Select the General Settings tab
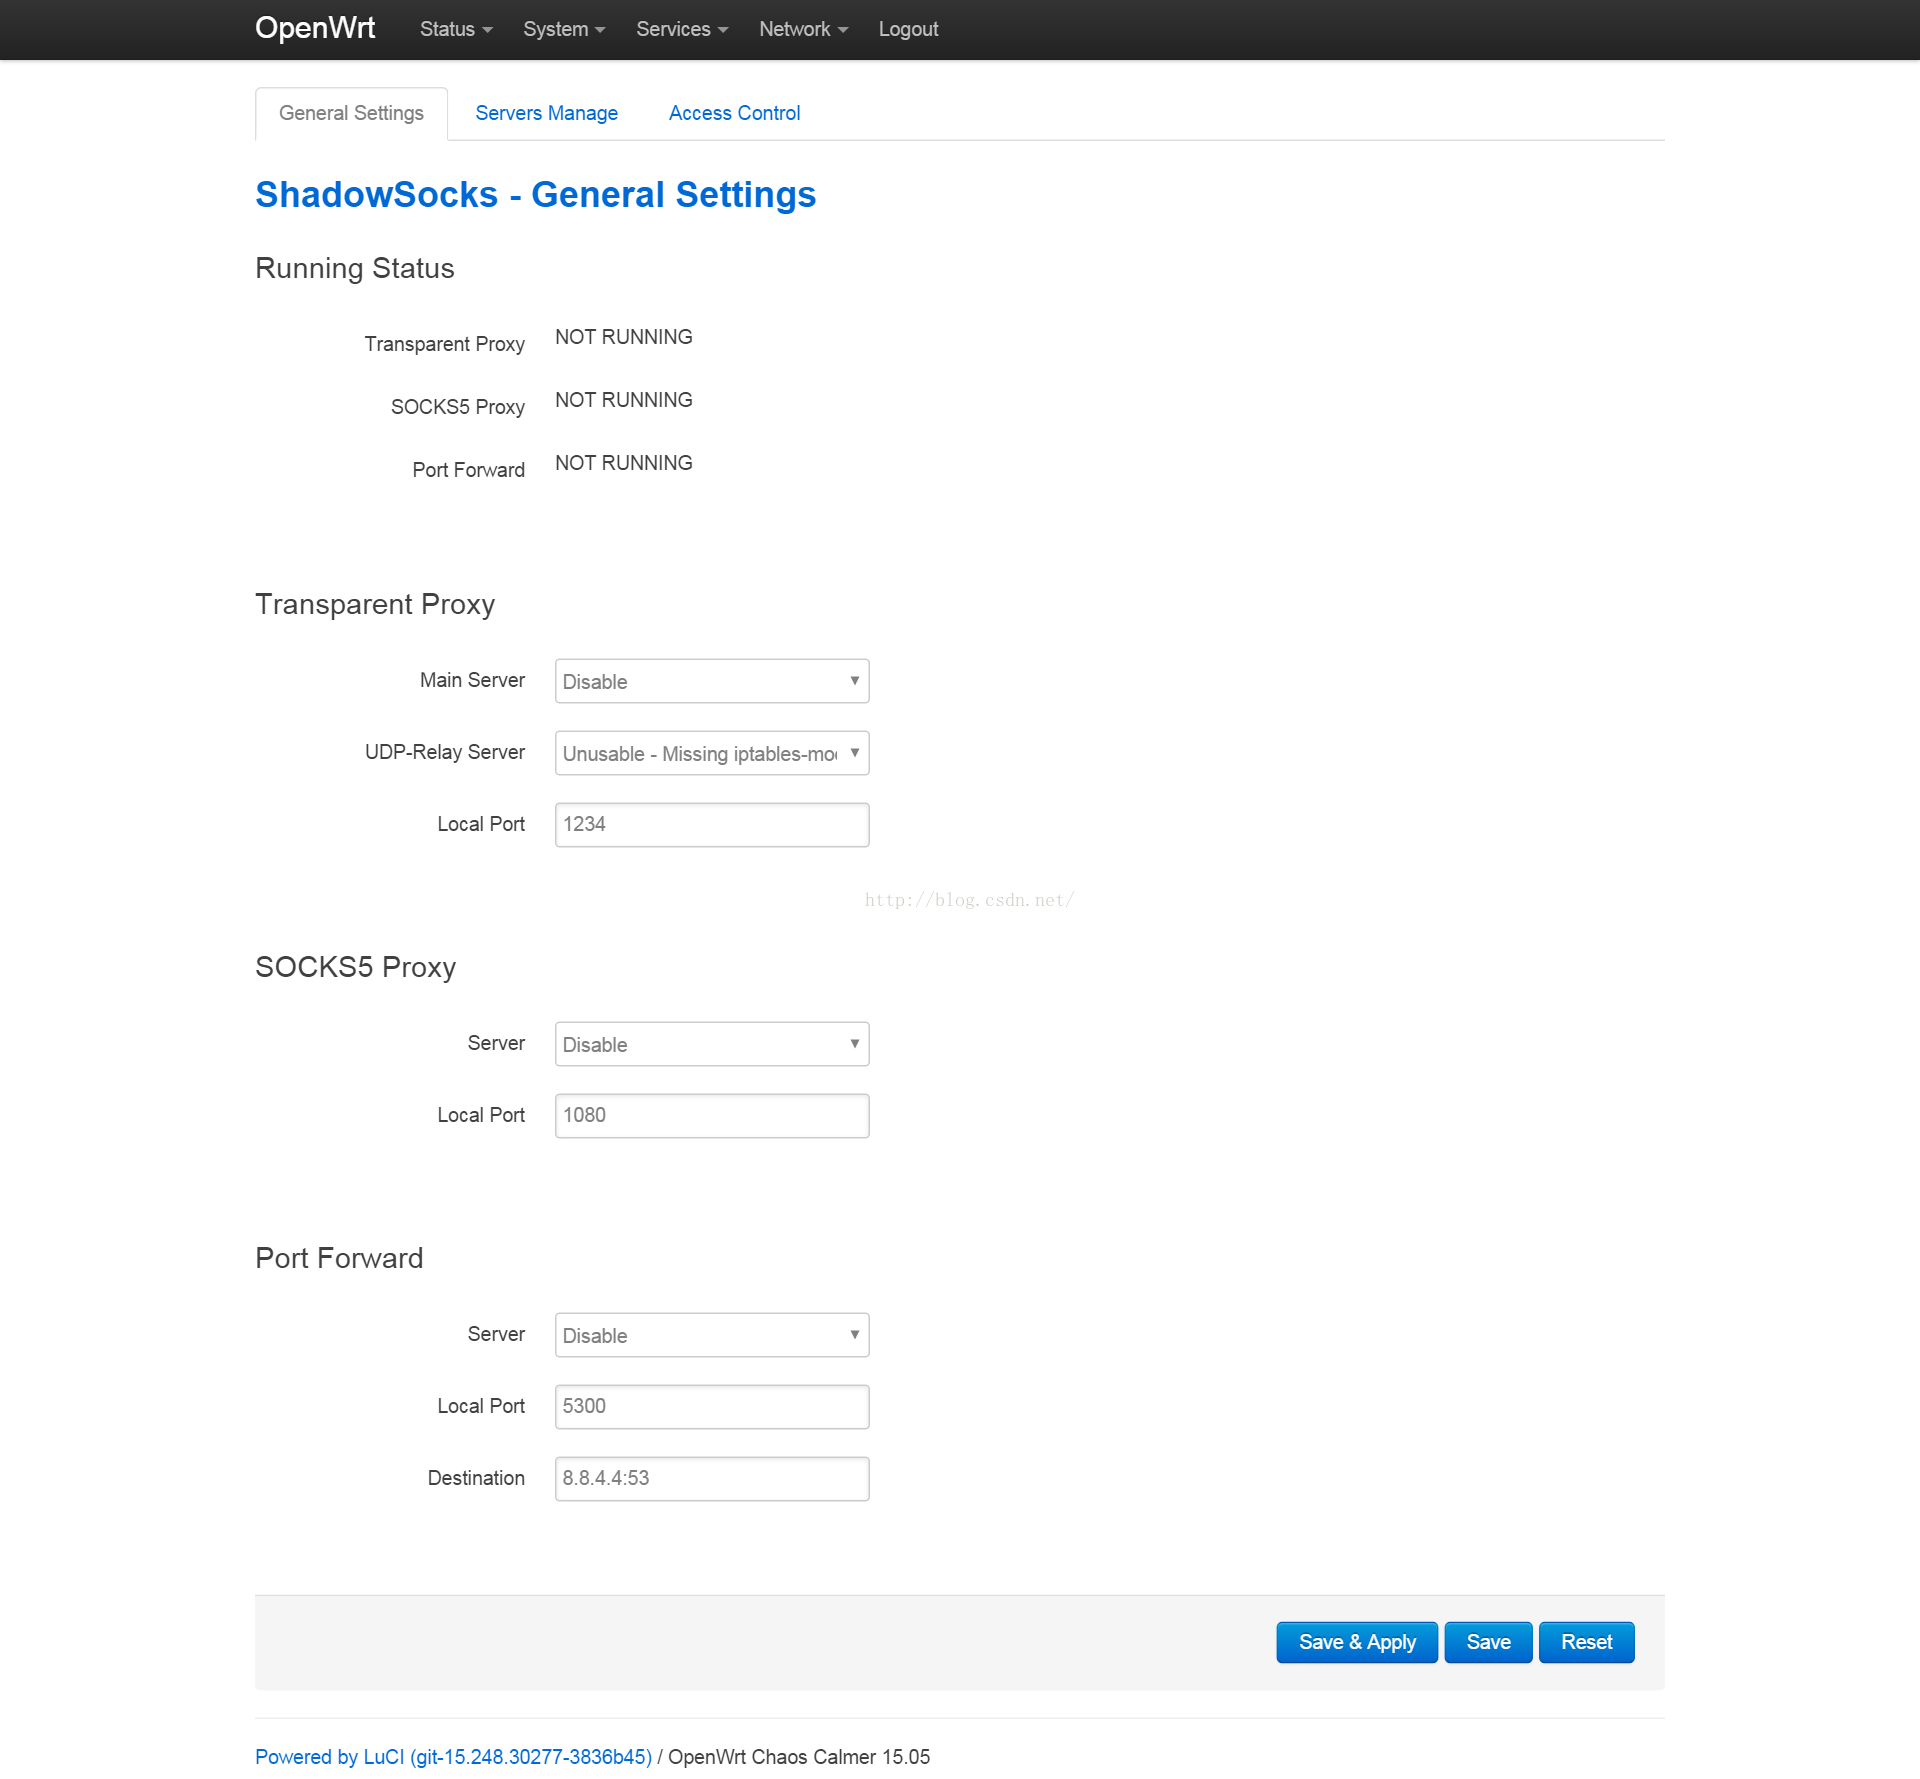 click(x=351, y=113)
